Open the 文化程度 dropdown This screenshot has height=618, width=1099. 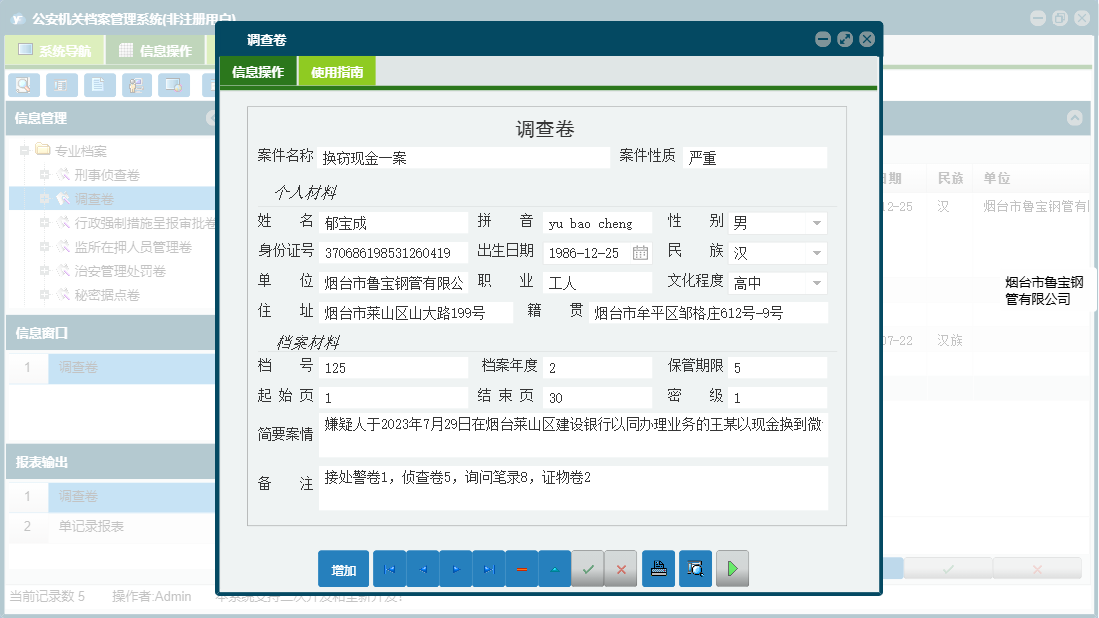(x=817, y=282)
